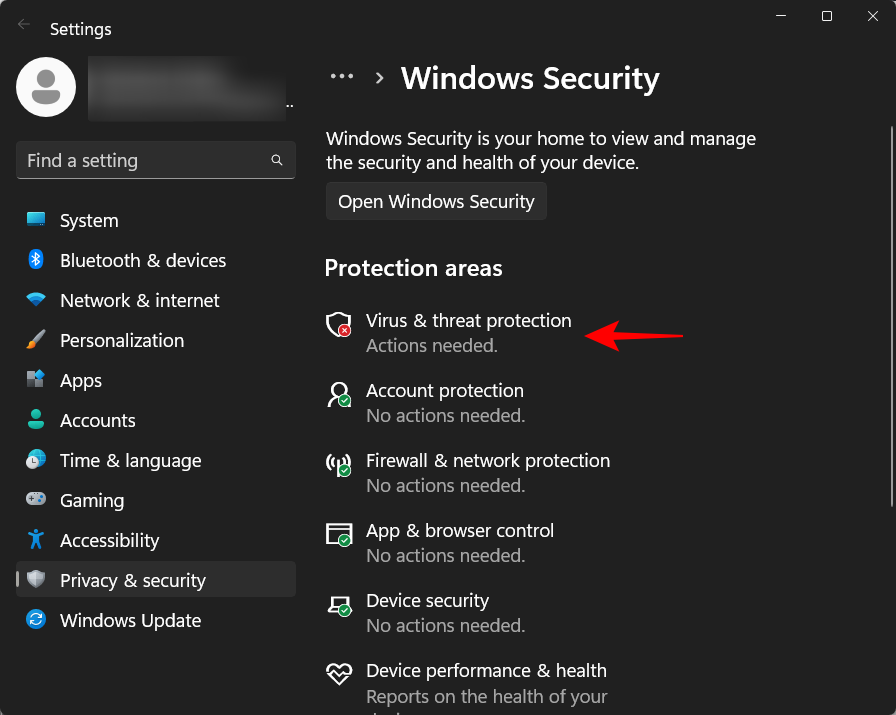
Task: Click the Gaming controller icon in the sidebar
Action: pyautogui.click(x=36, y=500)
